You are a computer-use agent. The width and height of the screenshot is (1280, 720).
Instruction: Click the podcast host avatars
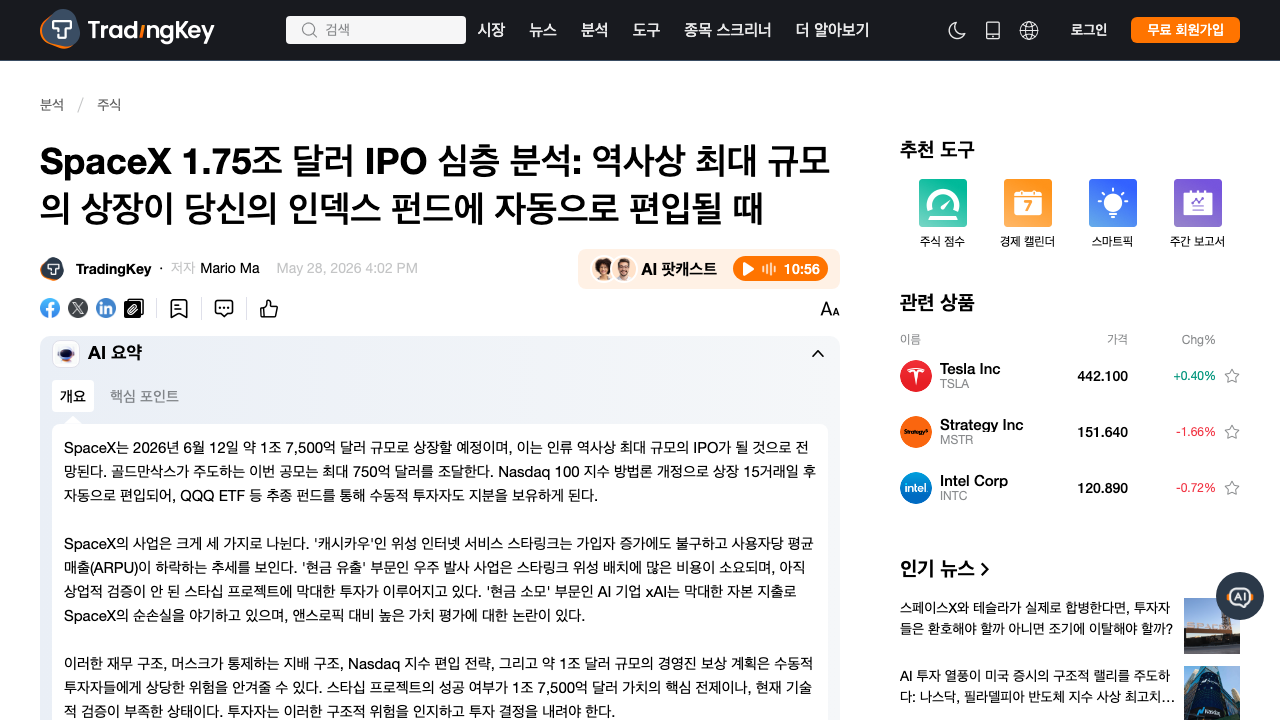[x=614, y=269]
